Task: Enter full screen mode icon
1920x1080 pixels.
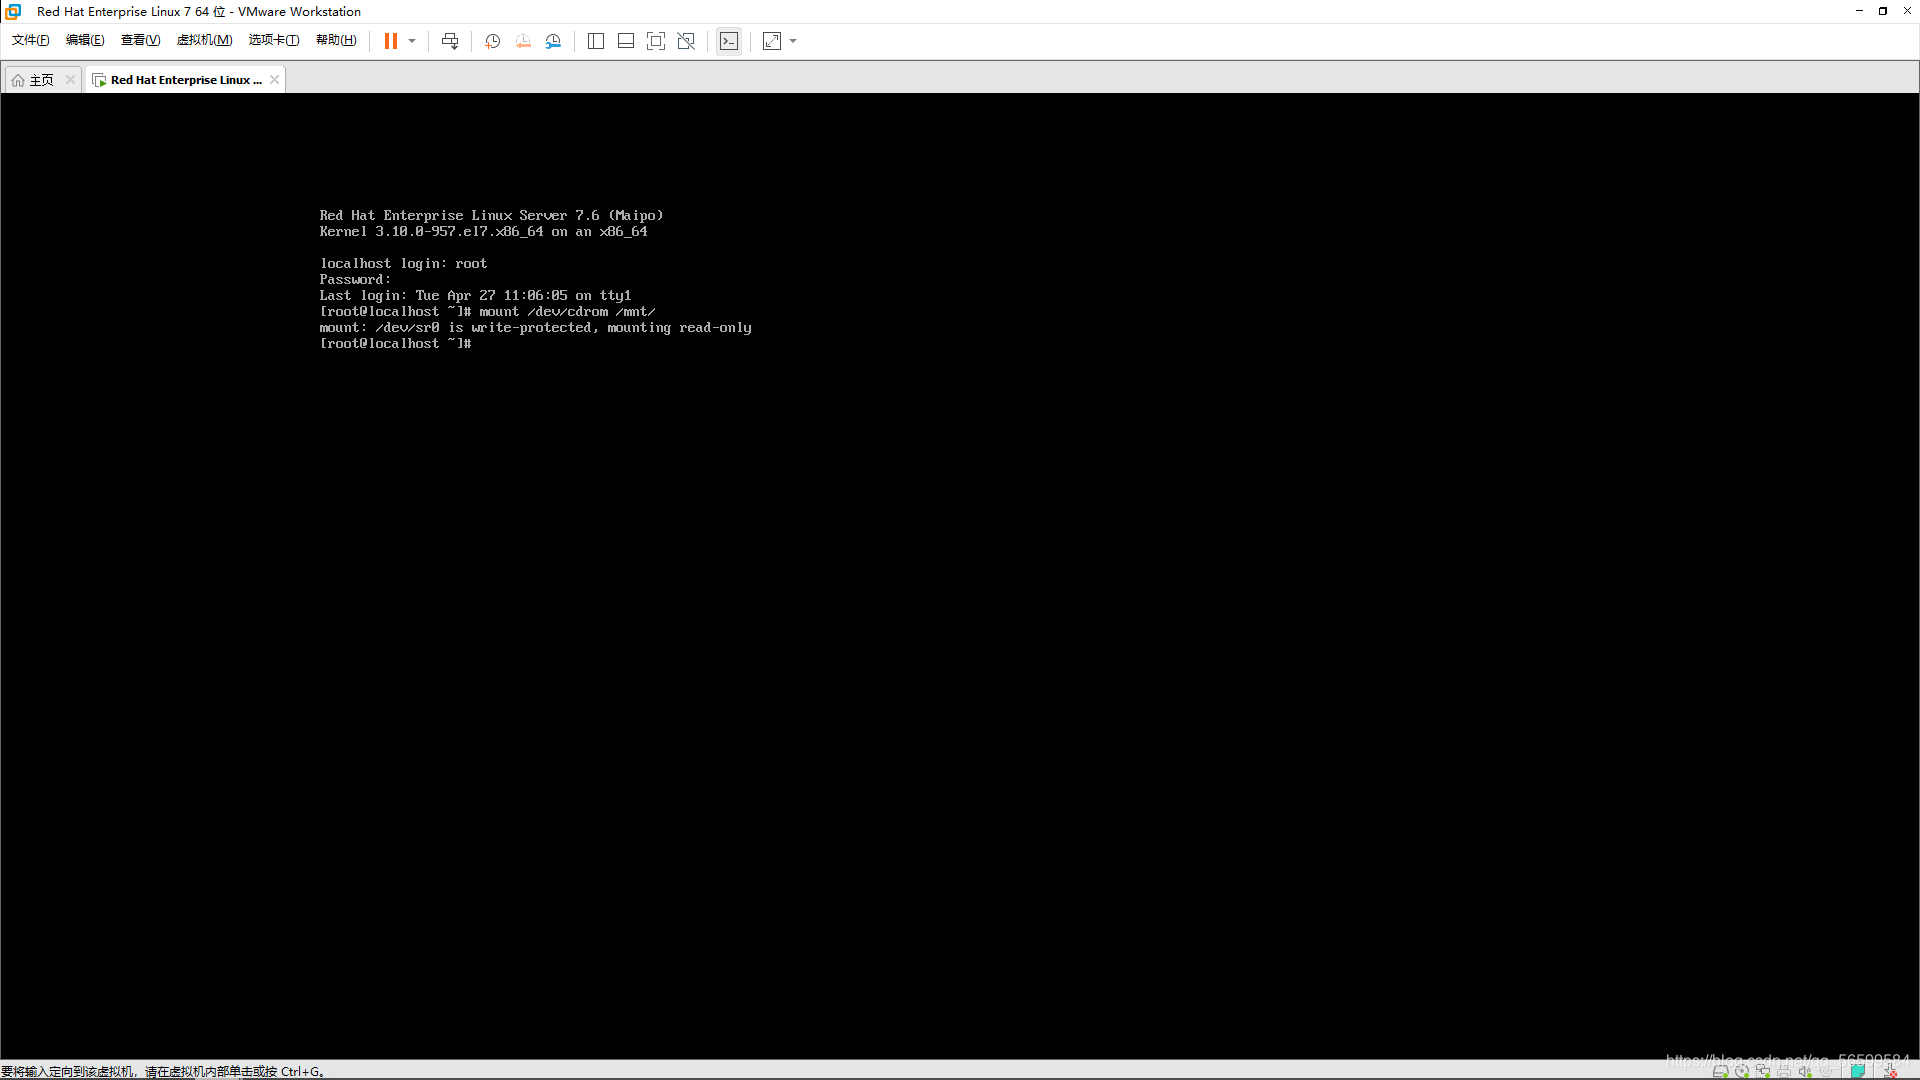Action: click(656, 41)
